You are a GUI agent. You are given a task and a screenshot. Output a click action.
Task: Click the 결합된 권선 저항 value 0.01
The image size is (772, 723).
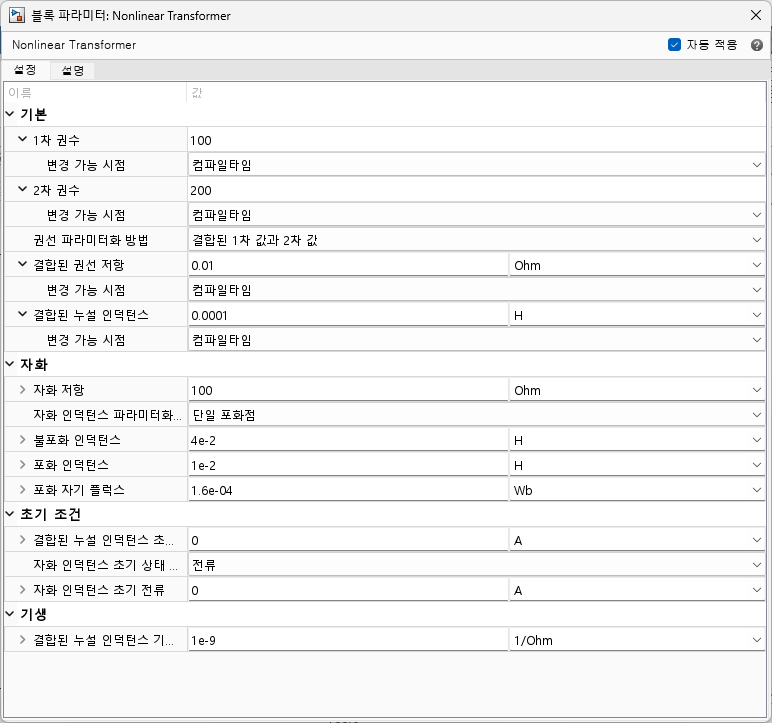point(348,265)
